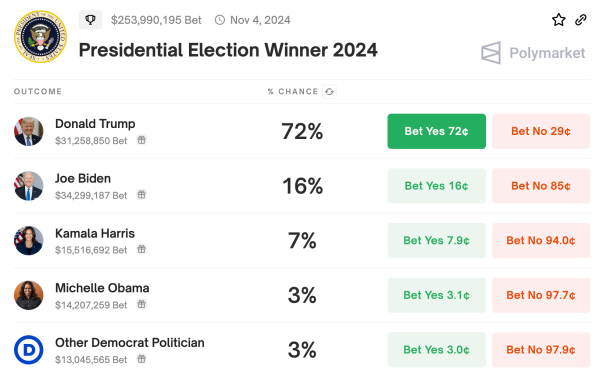This screenshot has width=600, height=377.
Task: Open the Polymarket logo link
Action: click(533, 53)
